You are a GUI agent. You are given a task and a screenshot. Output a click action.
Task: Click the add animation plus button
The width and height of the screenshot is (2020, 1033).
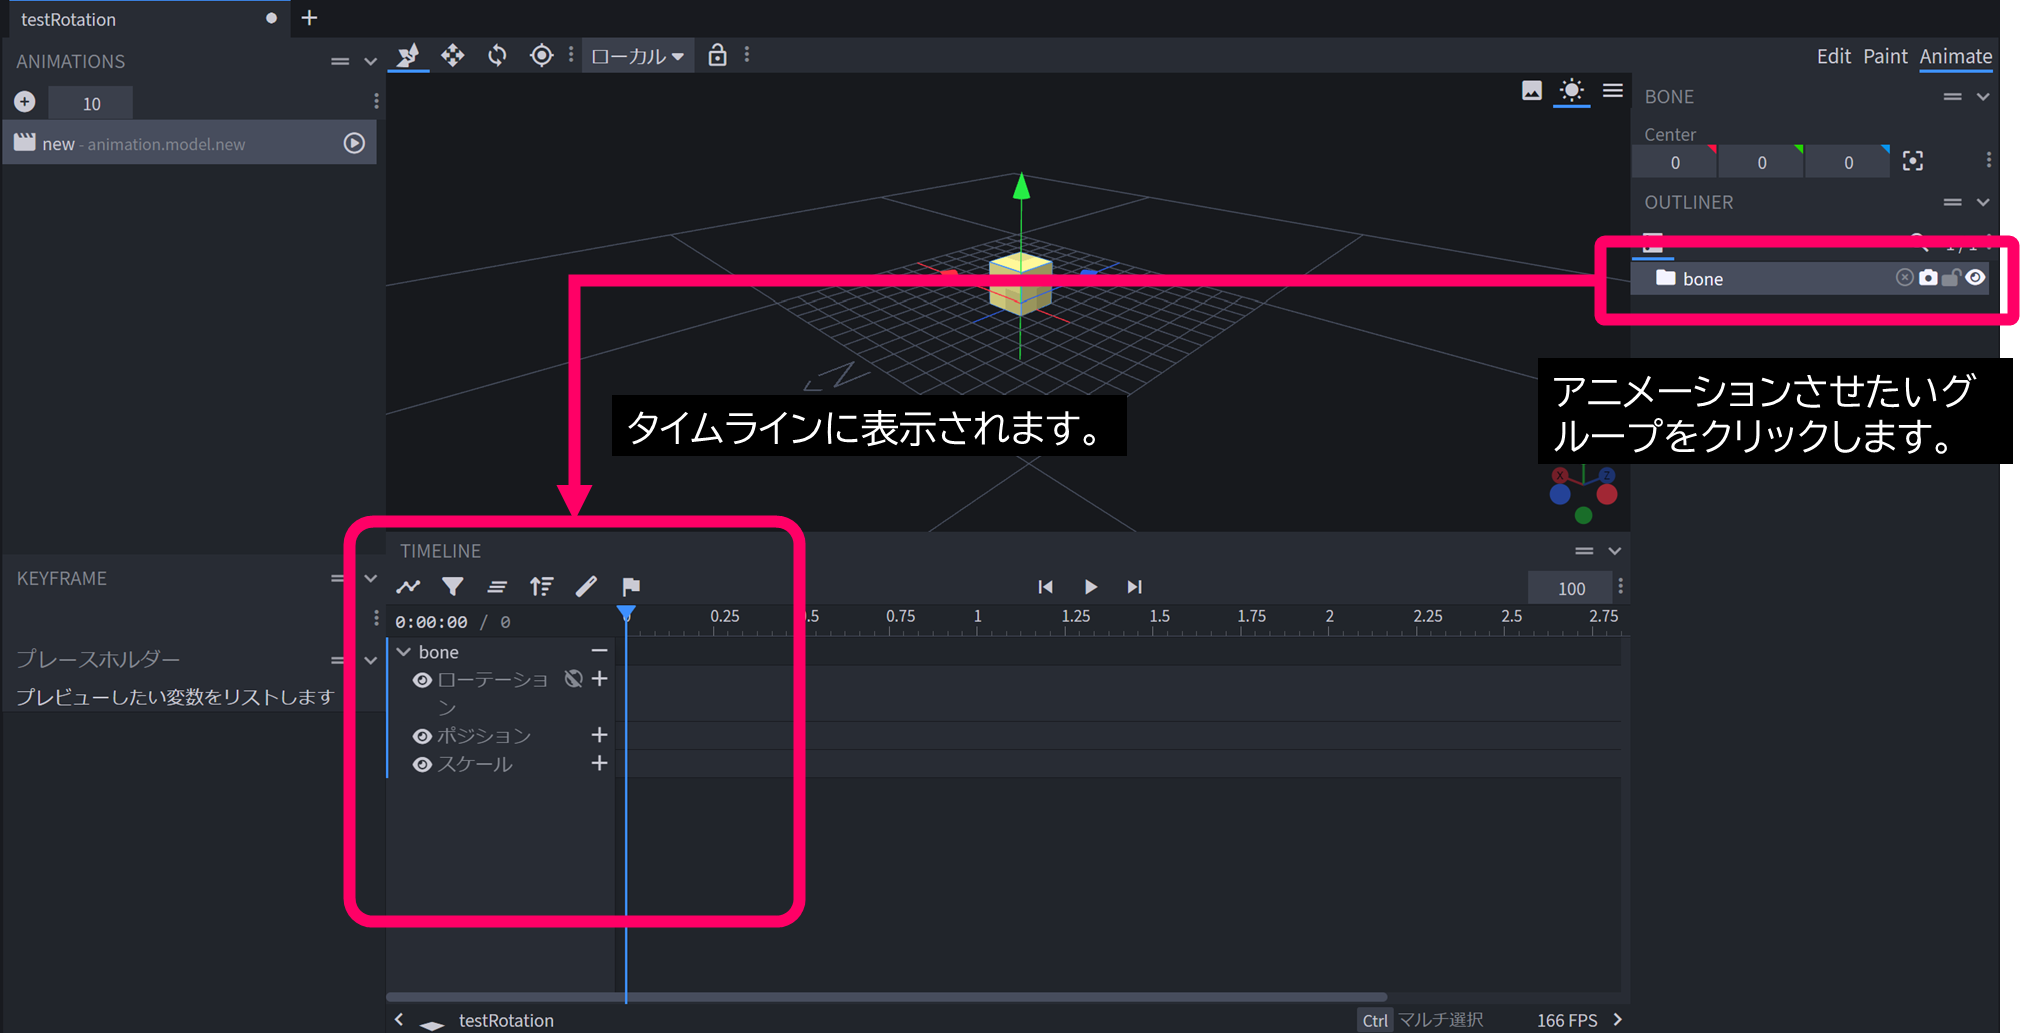(x=25, y=101)
